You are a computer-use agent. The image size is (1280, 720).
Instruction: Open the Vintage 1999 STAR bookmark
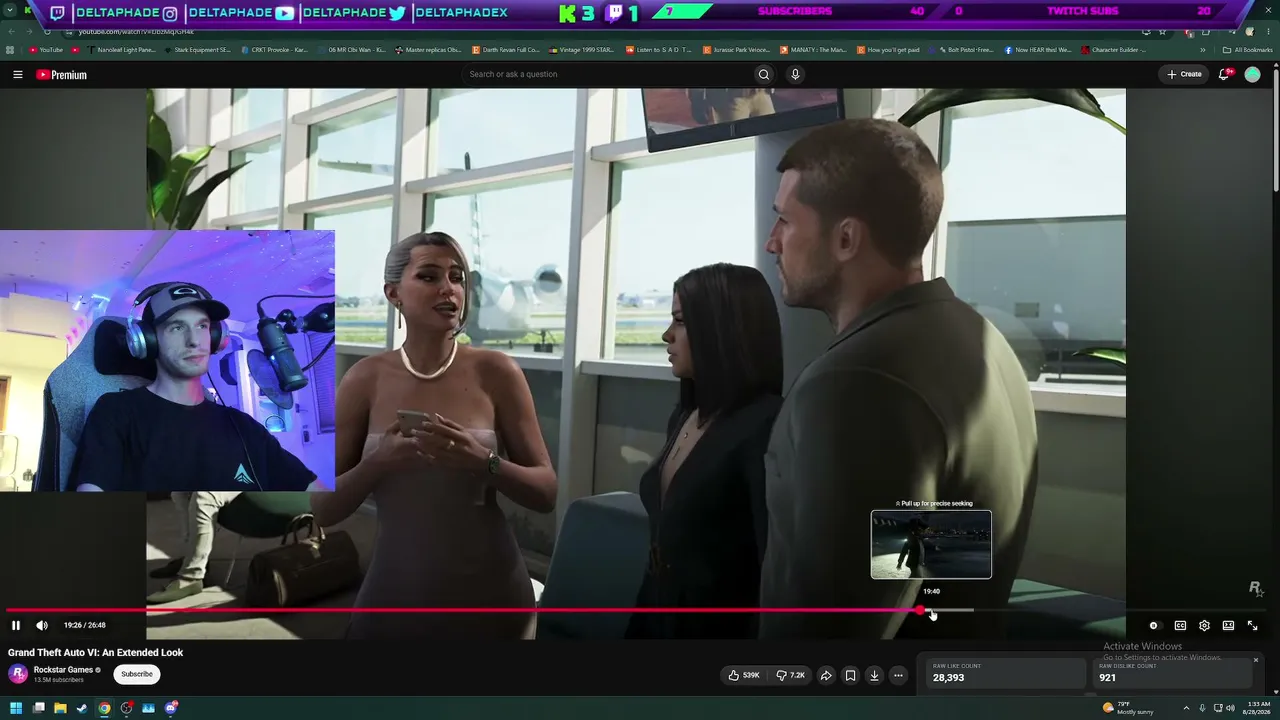(582, 50)
